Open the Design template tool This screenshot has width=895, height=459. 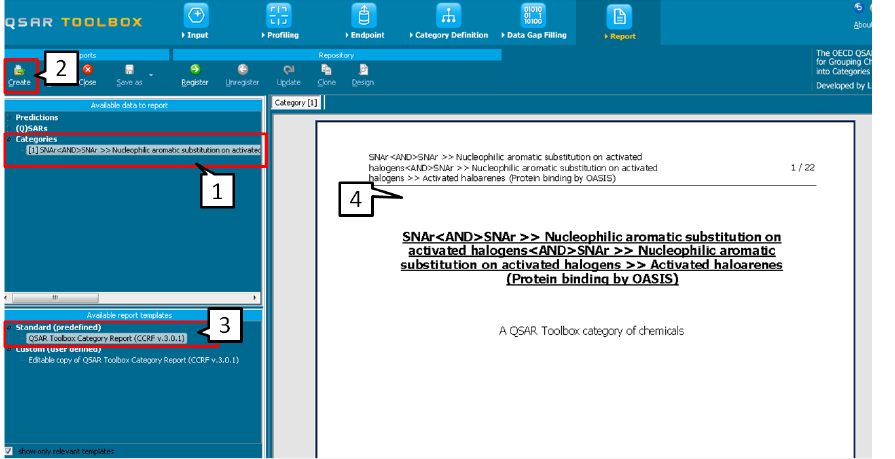coord(363,75)
